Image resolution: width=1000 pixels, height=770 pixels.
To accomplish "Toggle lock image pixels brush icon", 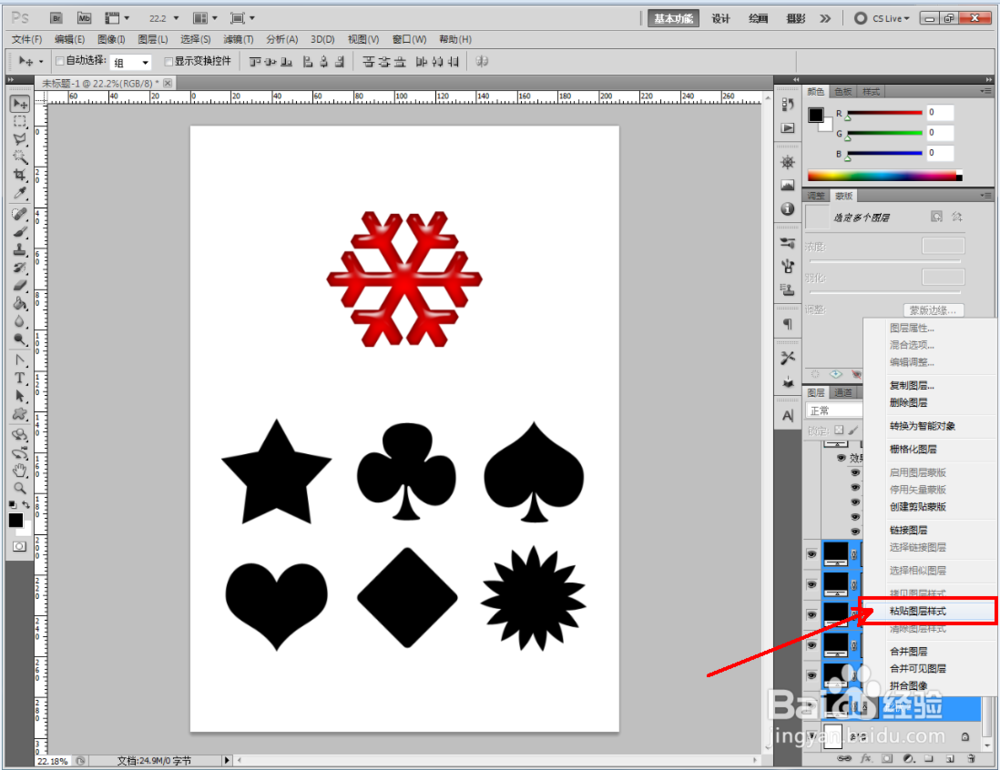I will tap(853, 430).
